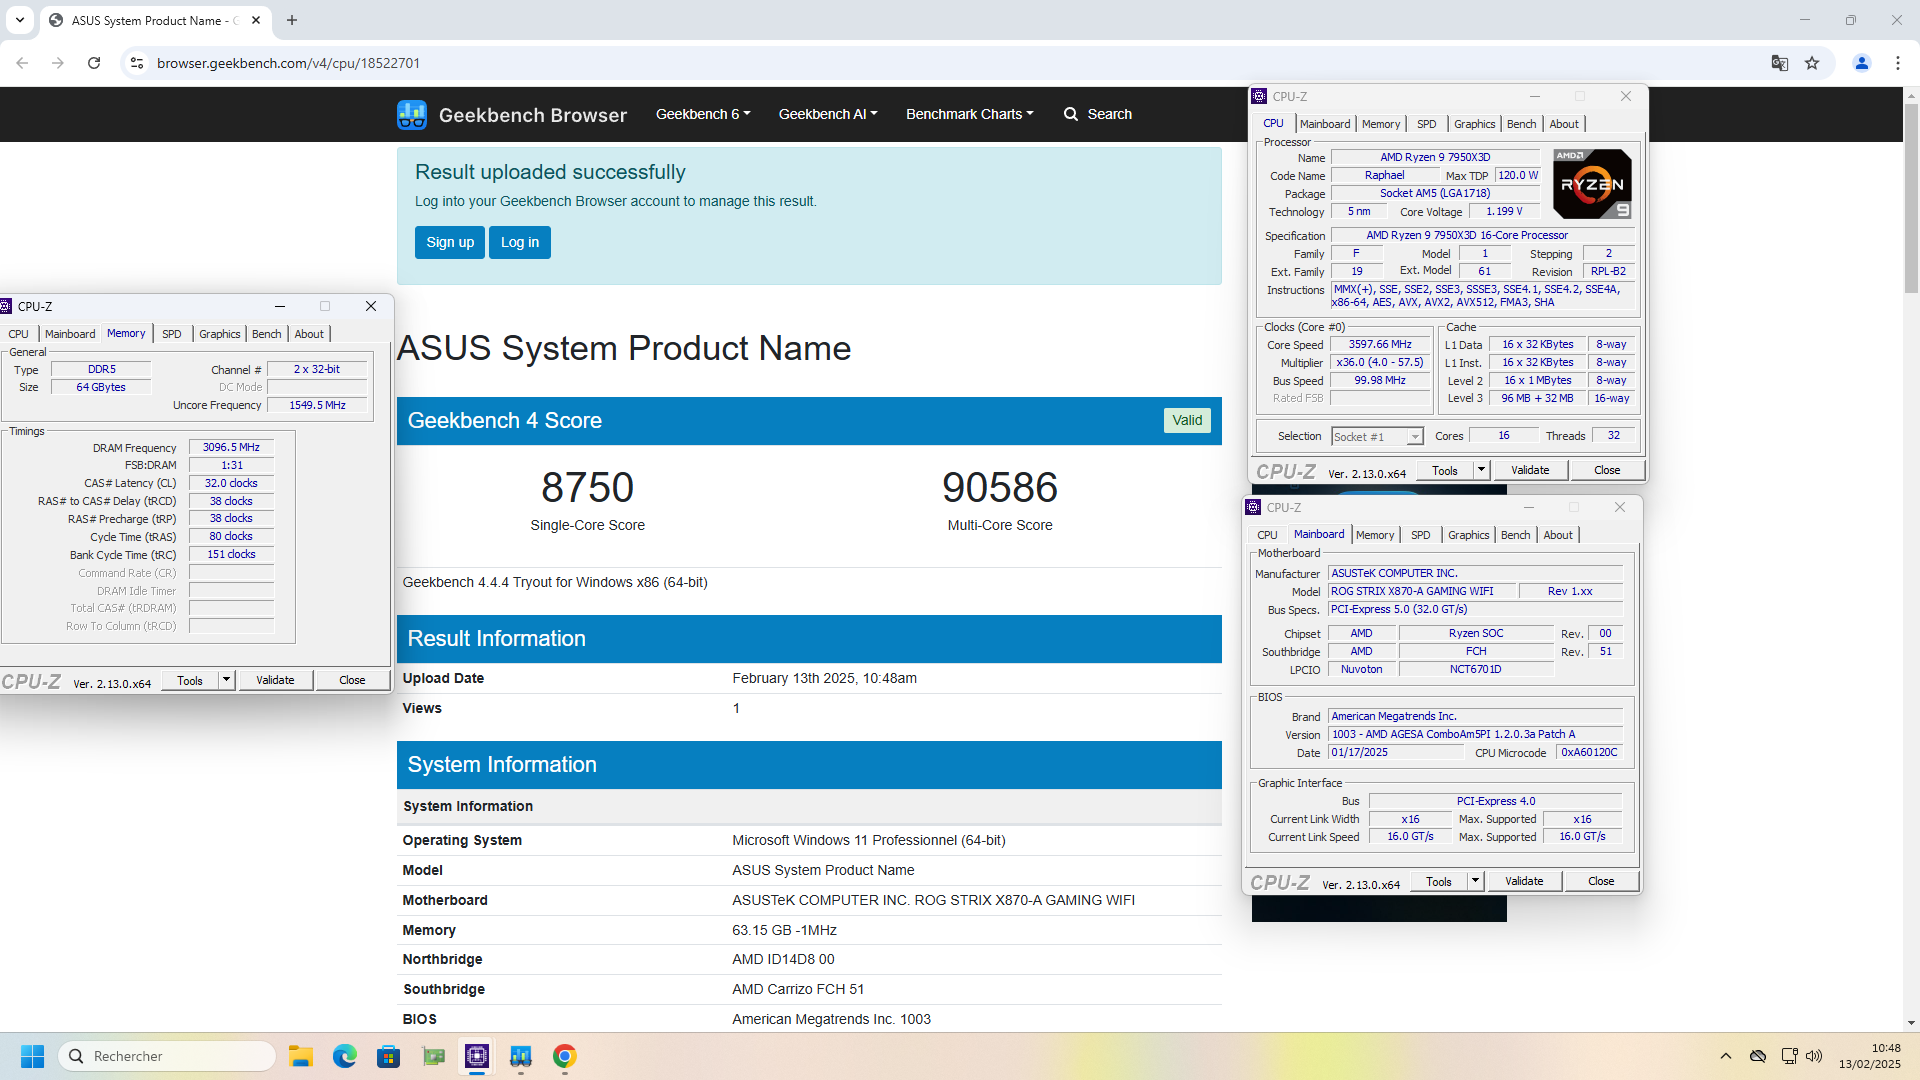Viewport: 1920px width, 1080px height.
Task: Open File Explorer from the taskbar
Action: 301,1056
